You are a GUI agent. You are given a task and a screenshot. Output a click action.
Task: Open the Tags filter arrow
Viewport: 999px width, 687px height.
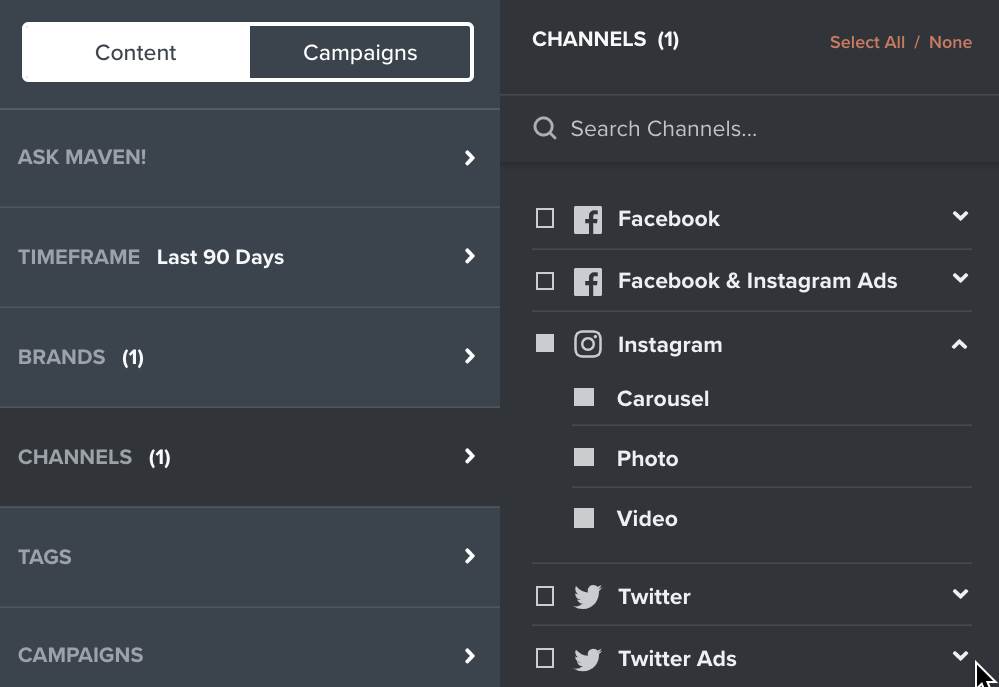pyautogui.click(x=470, y=556)
